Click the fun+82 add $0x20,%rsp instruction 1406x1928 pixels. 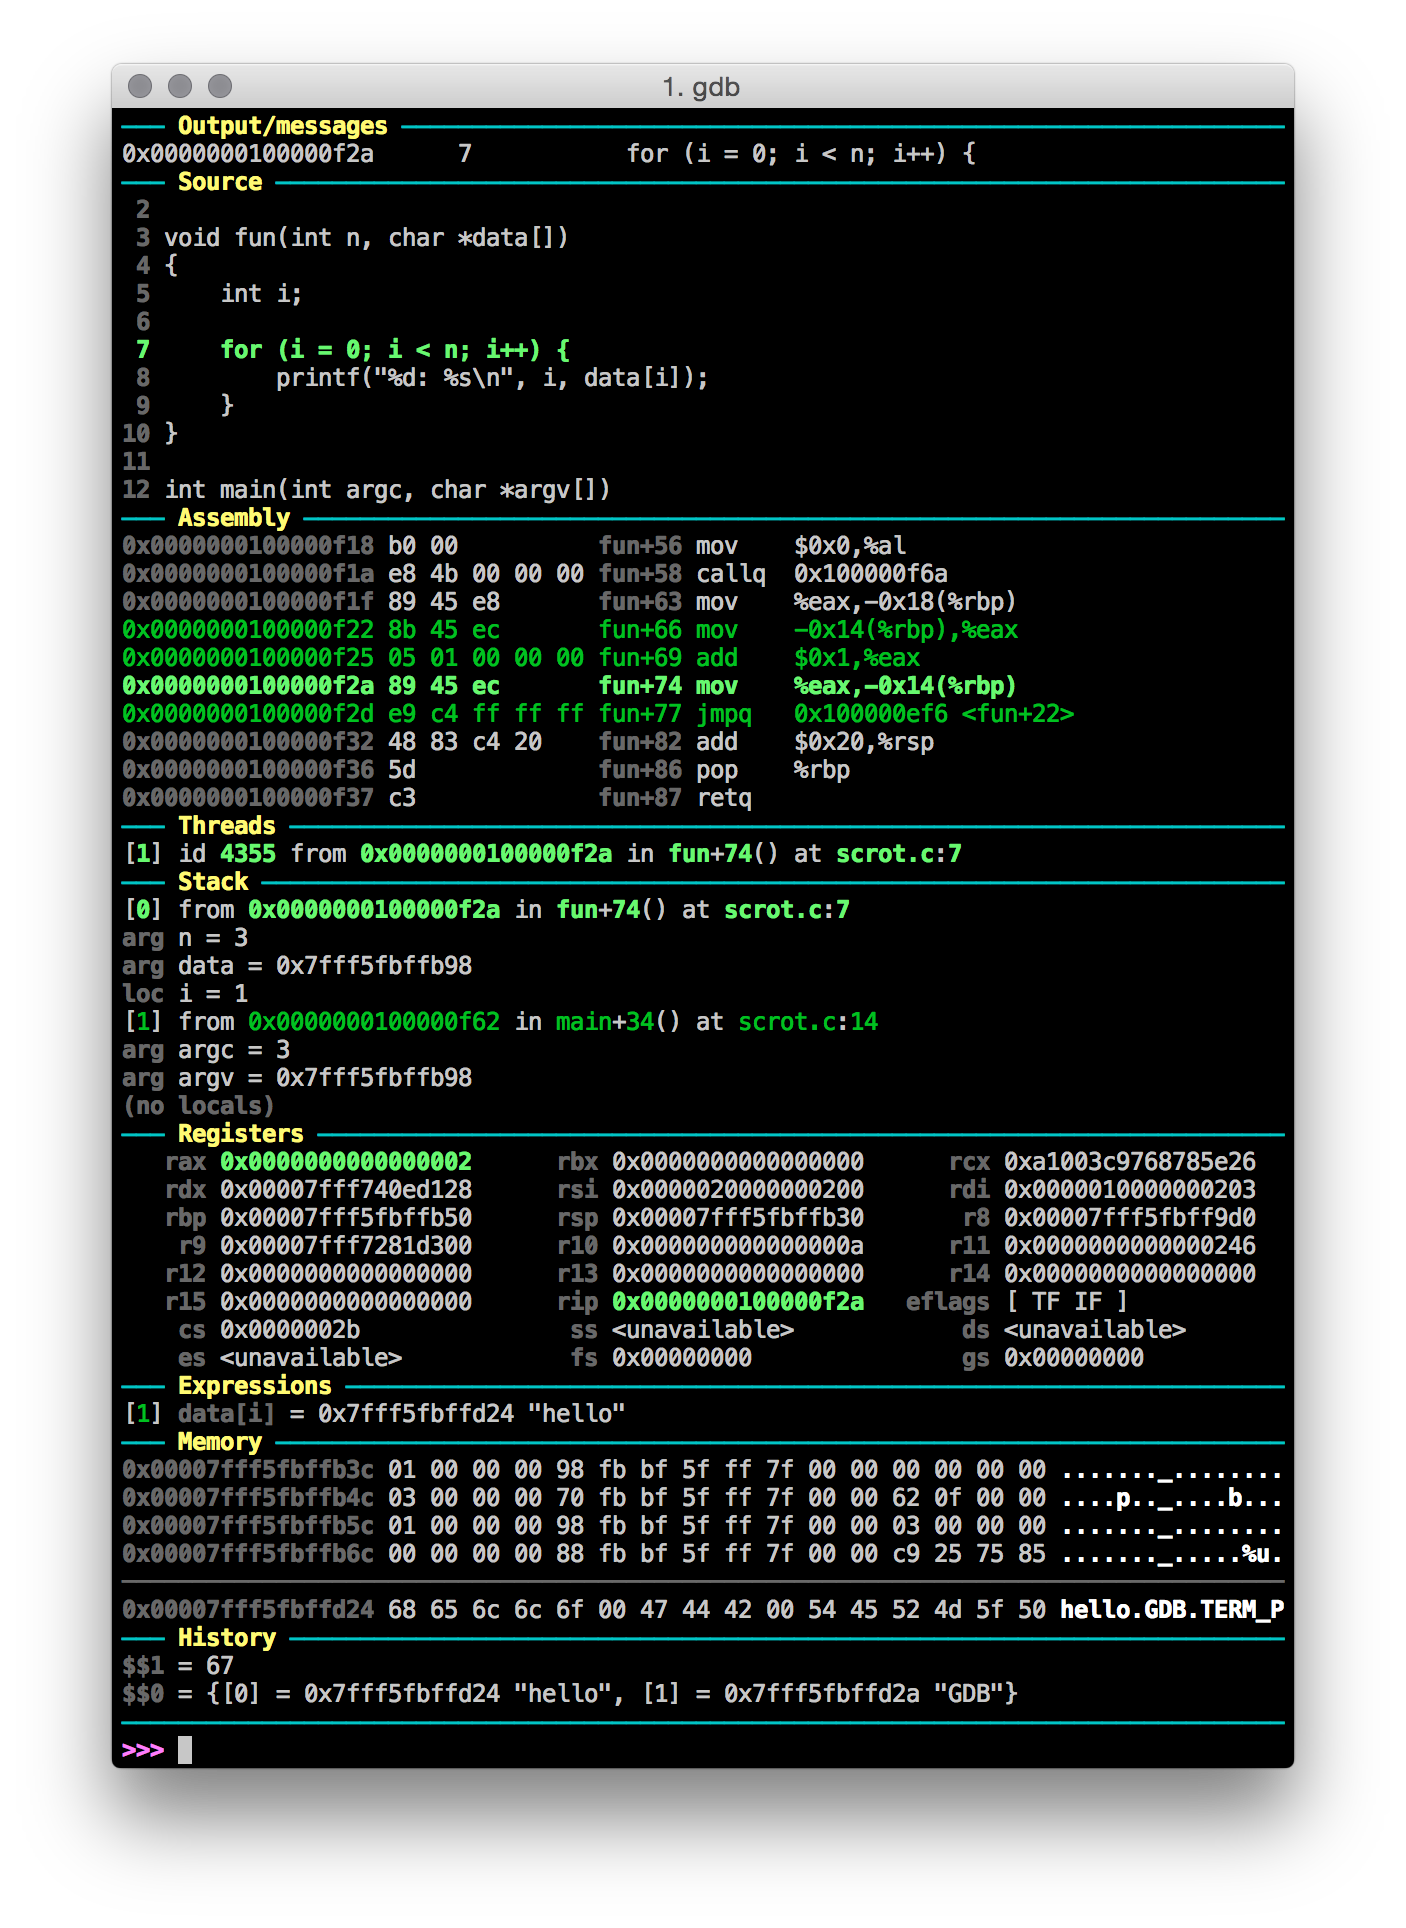[528, 742]
